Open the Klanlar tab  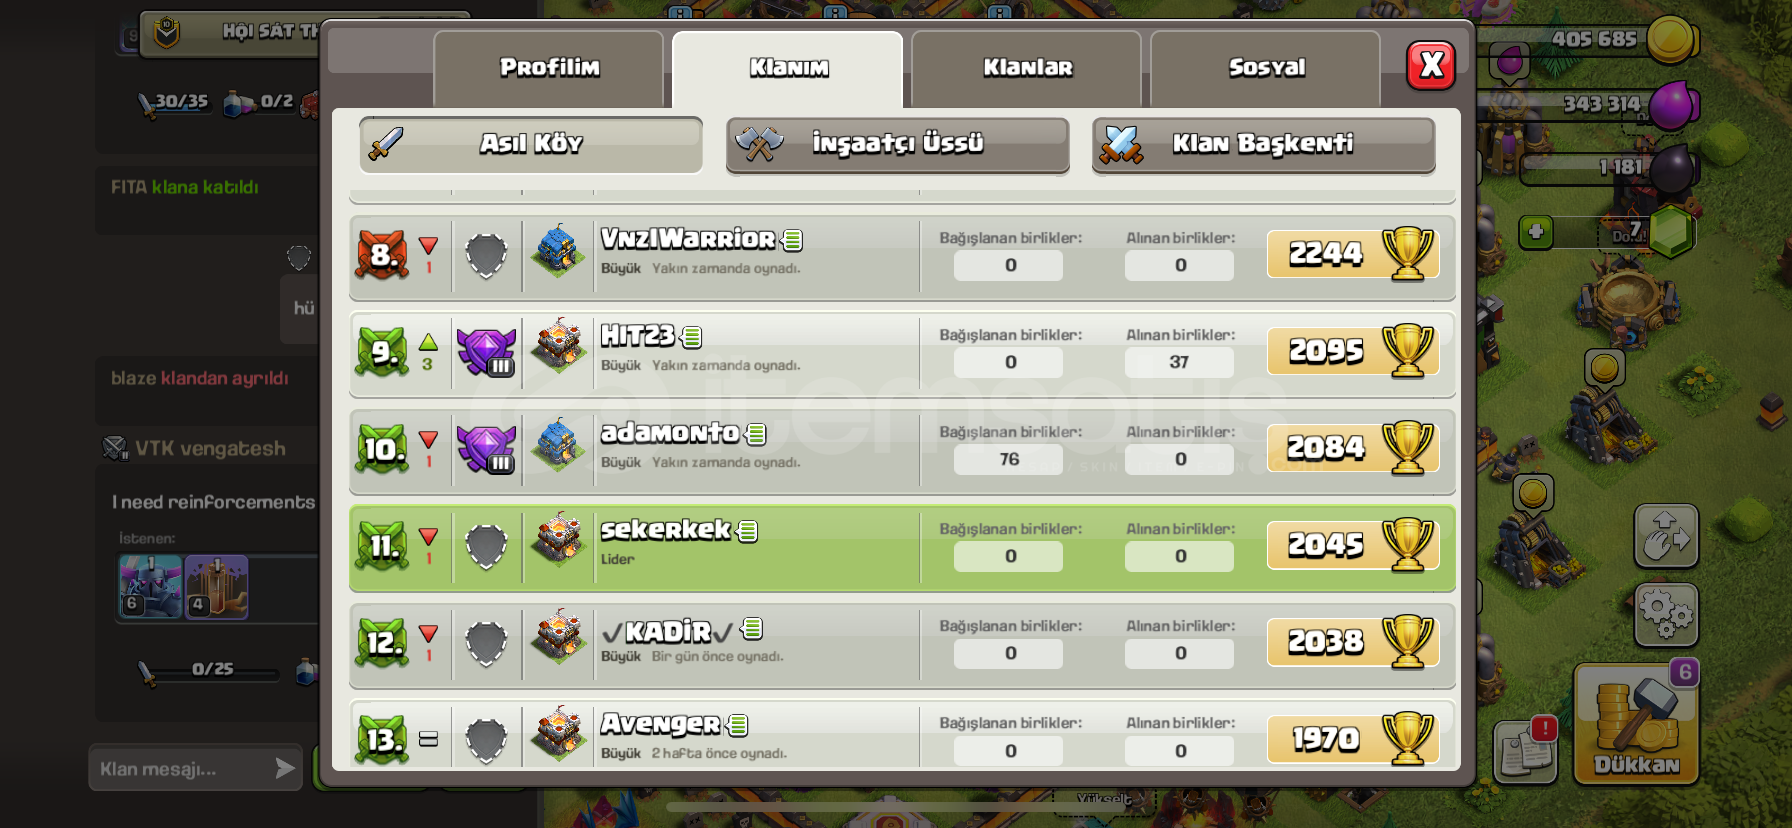point(1027,68)
